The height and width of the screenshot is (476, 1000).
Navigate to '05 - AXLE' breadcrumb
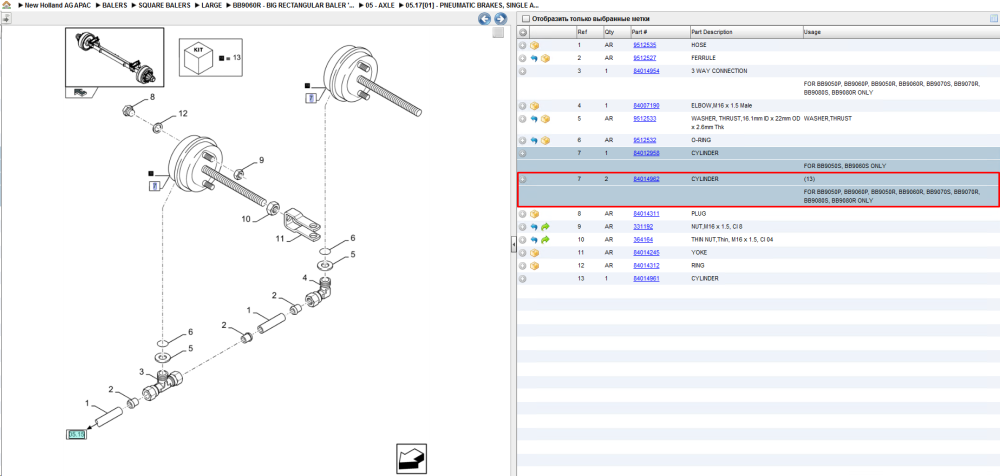(381, 5)
